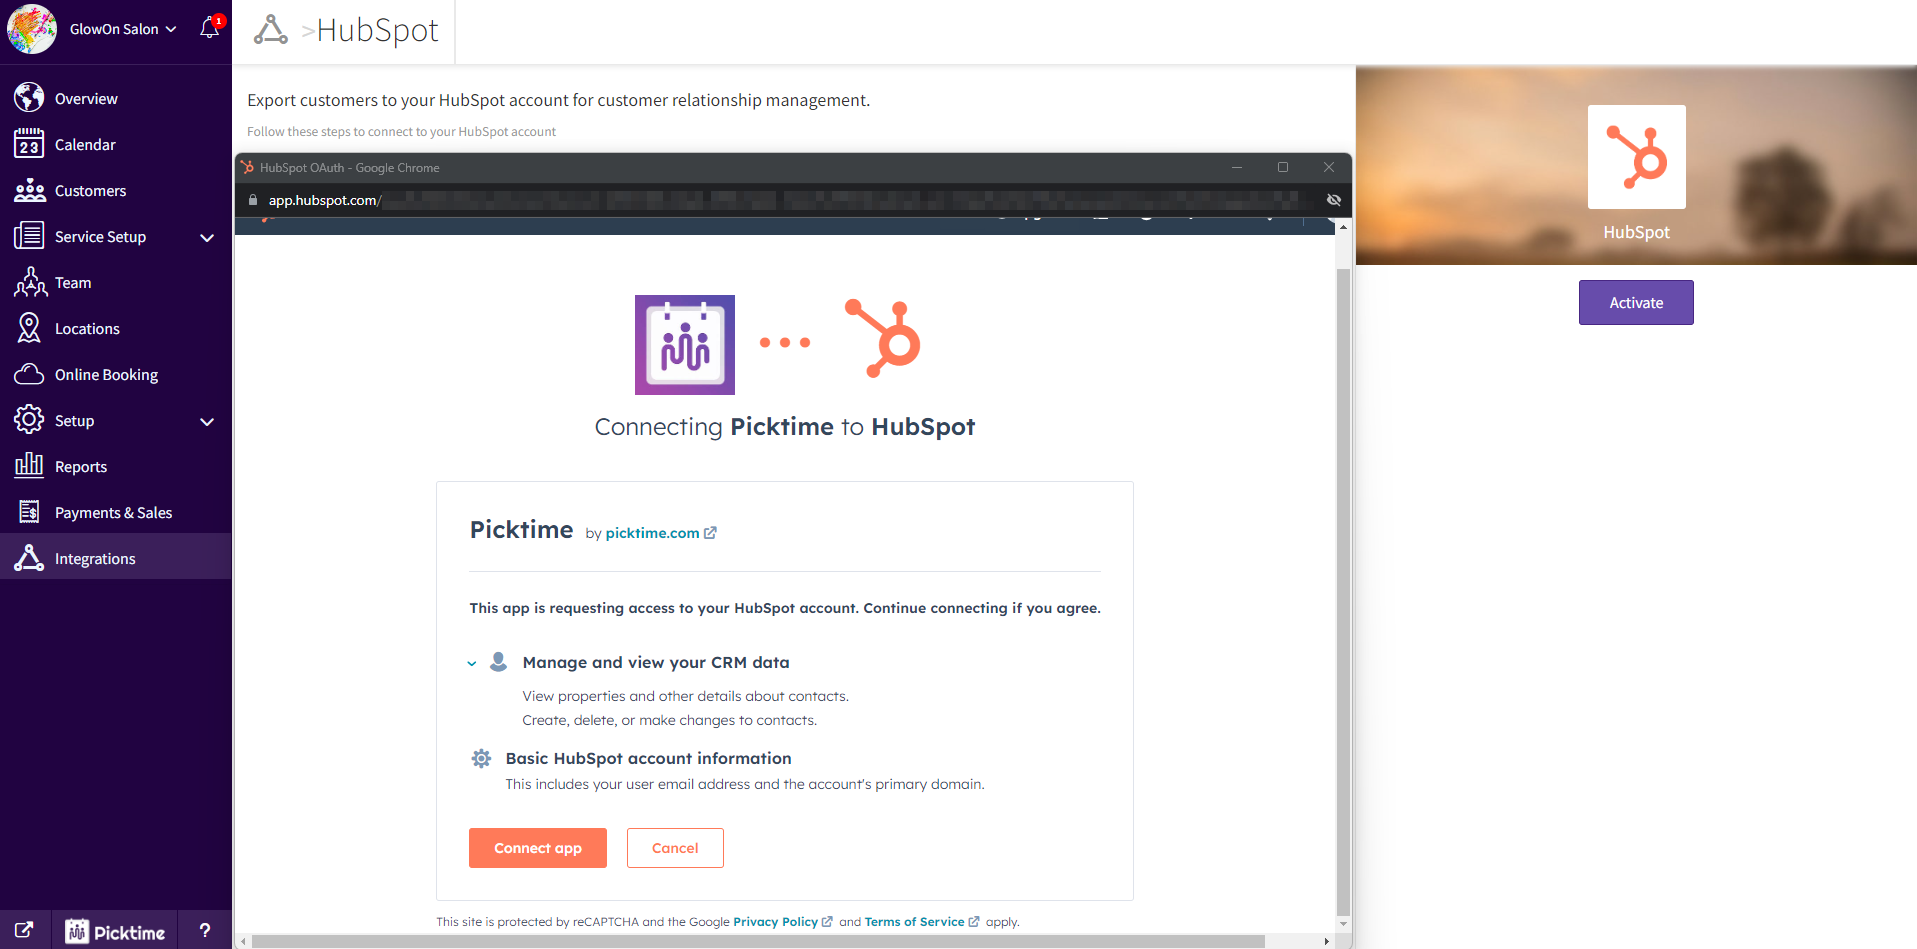
Task: Click the external link icon at bottom-left
Action: pyautogui.click(x=24, y=930)
